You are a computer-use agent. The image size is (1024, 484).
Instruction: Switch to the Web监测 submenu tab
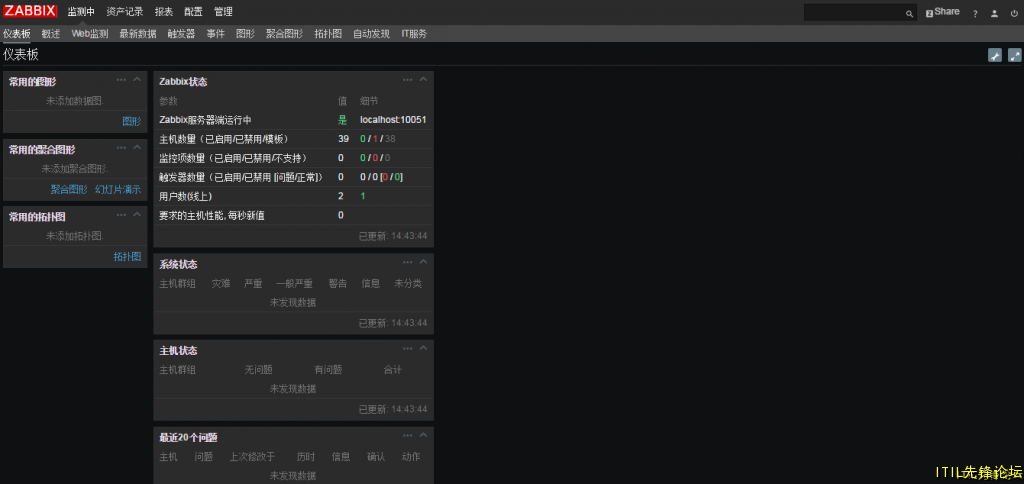(x=90, y=34)
